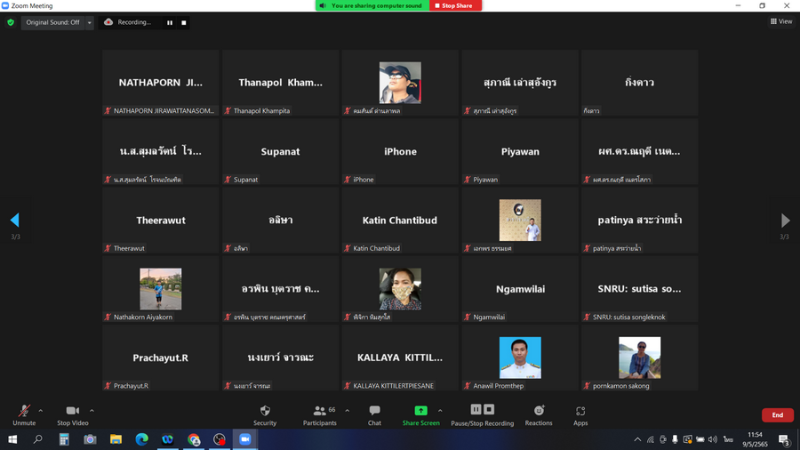This screenshot has height=450, width=800.
Task: Expand Share Screen options arrow
Action: click(x=440, y=410)
